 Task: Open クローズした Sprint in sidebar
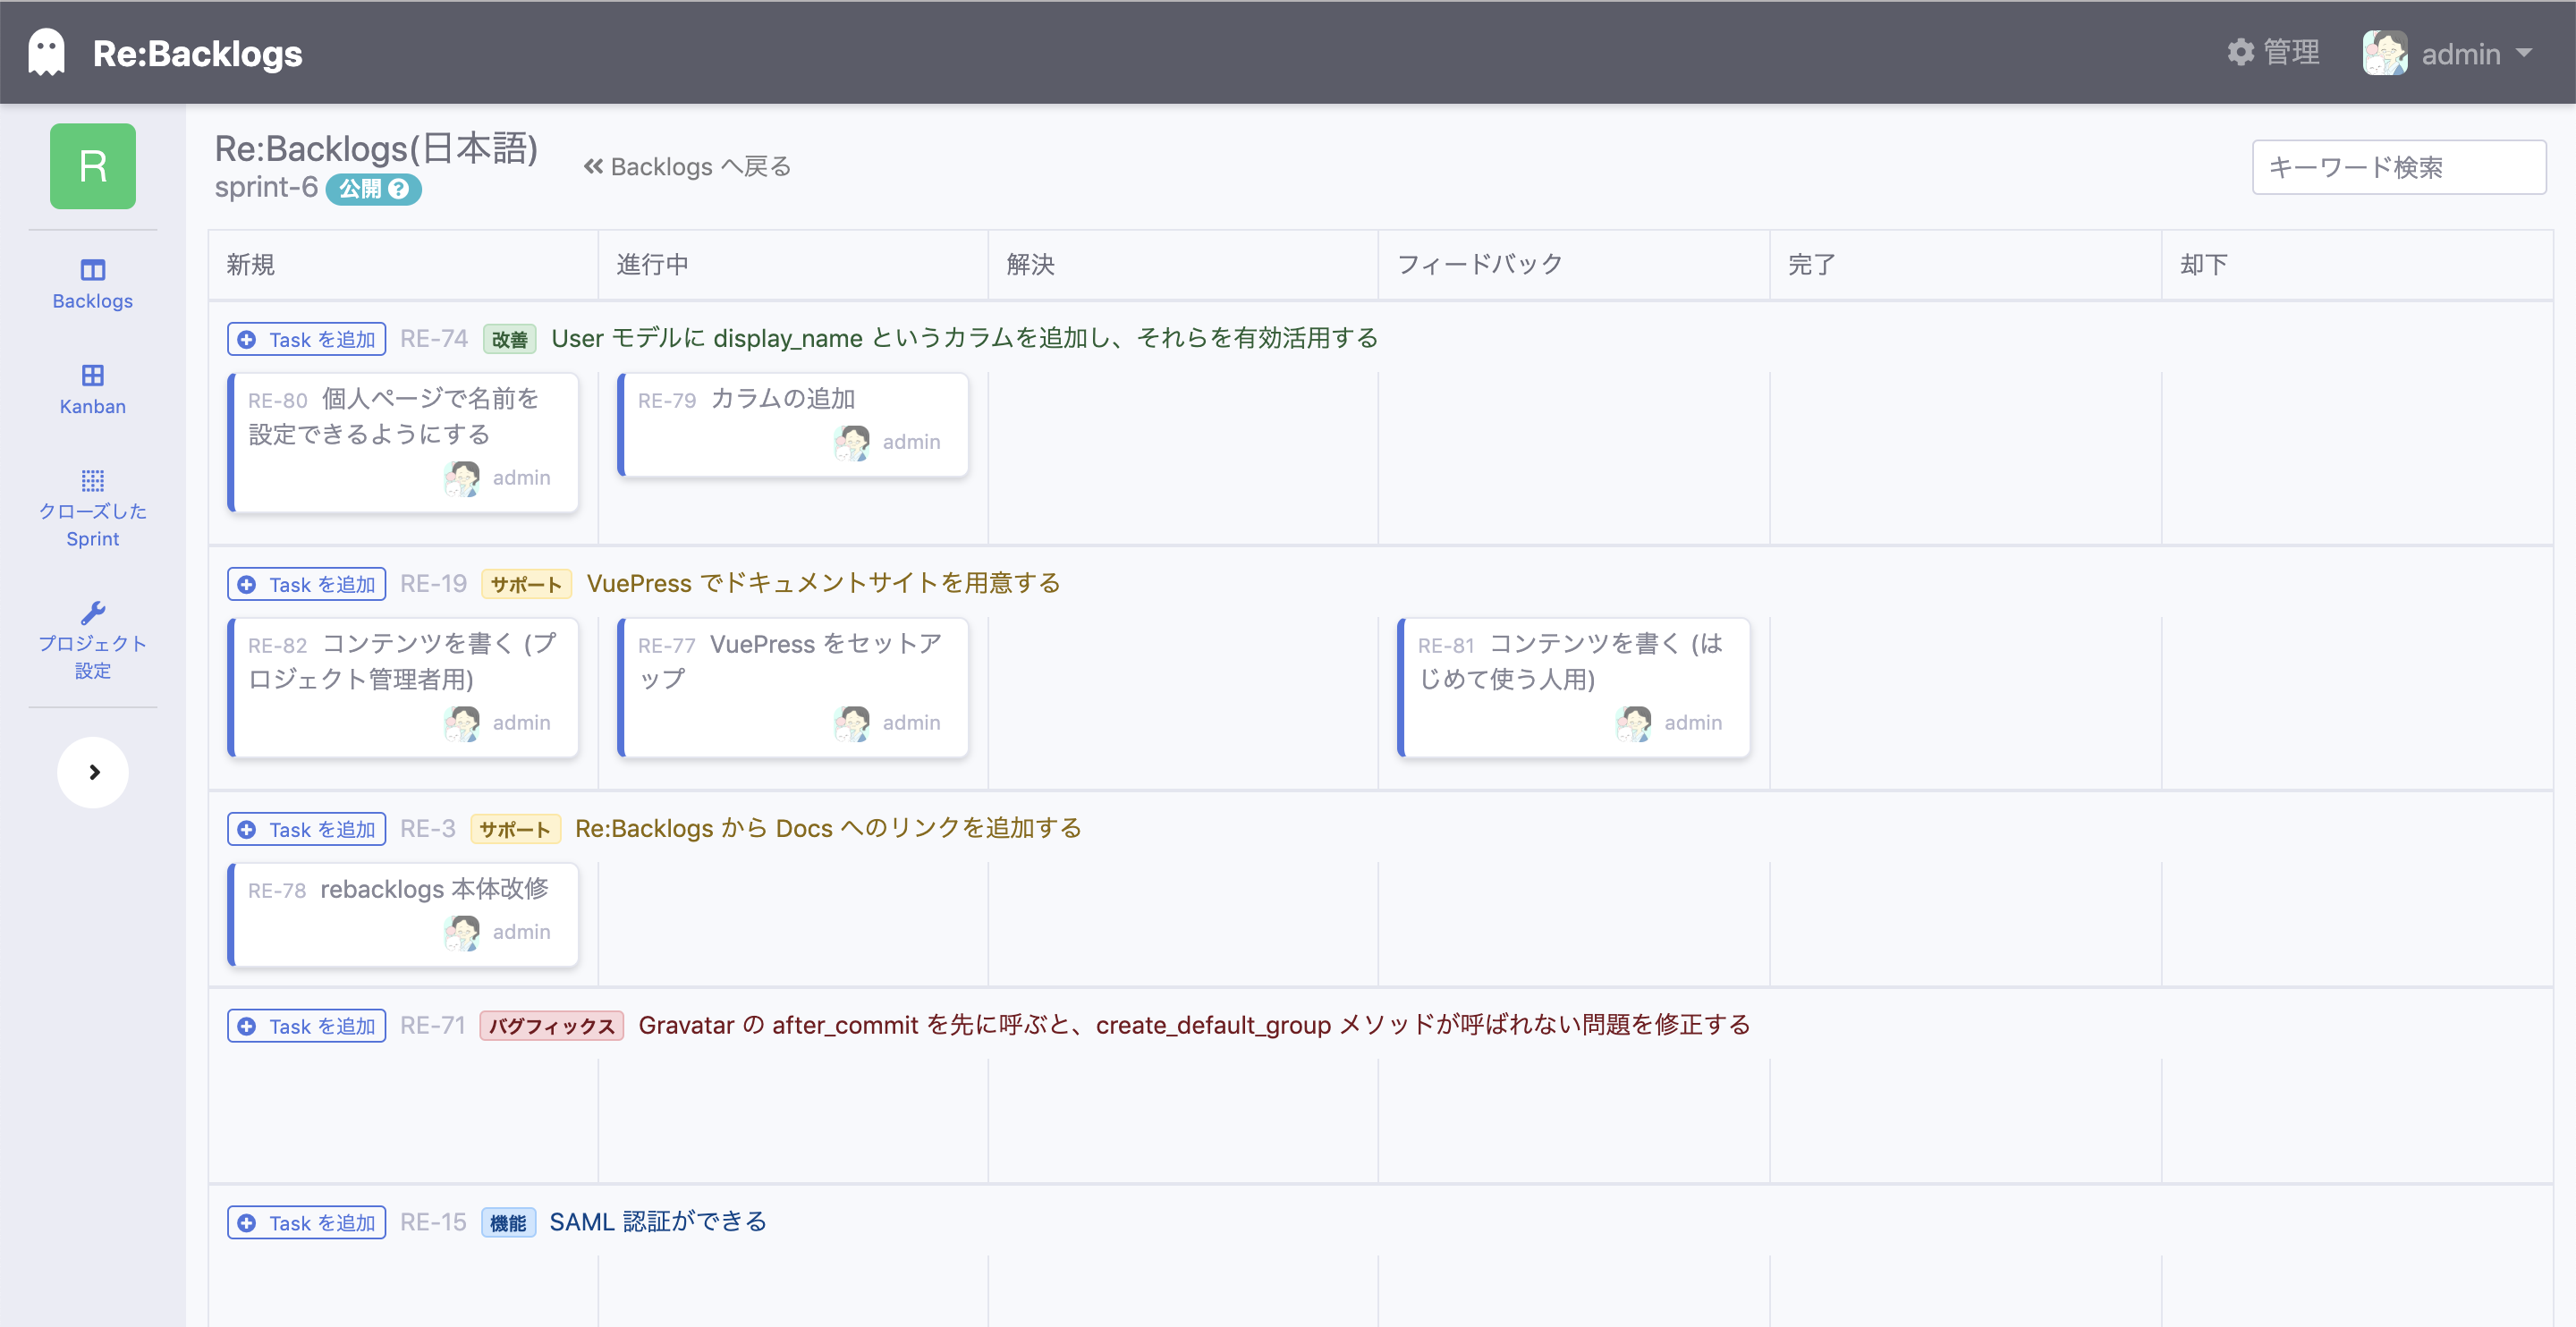[92, 509]
